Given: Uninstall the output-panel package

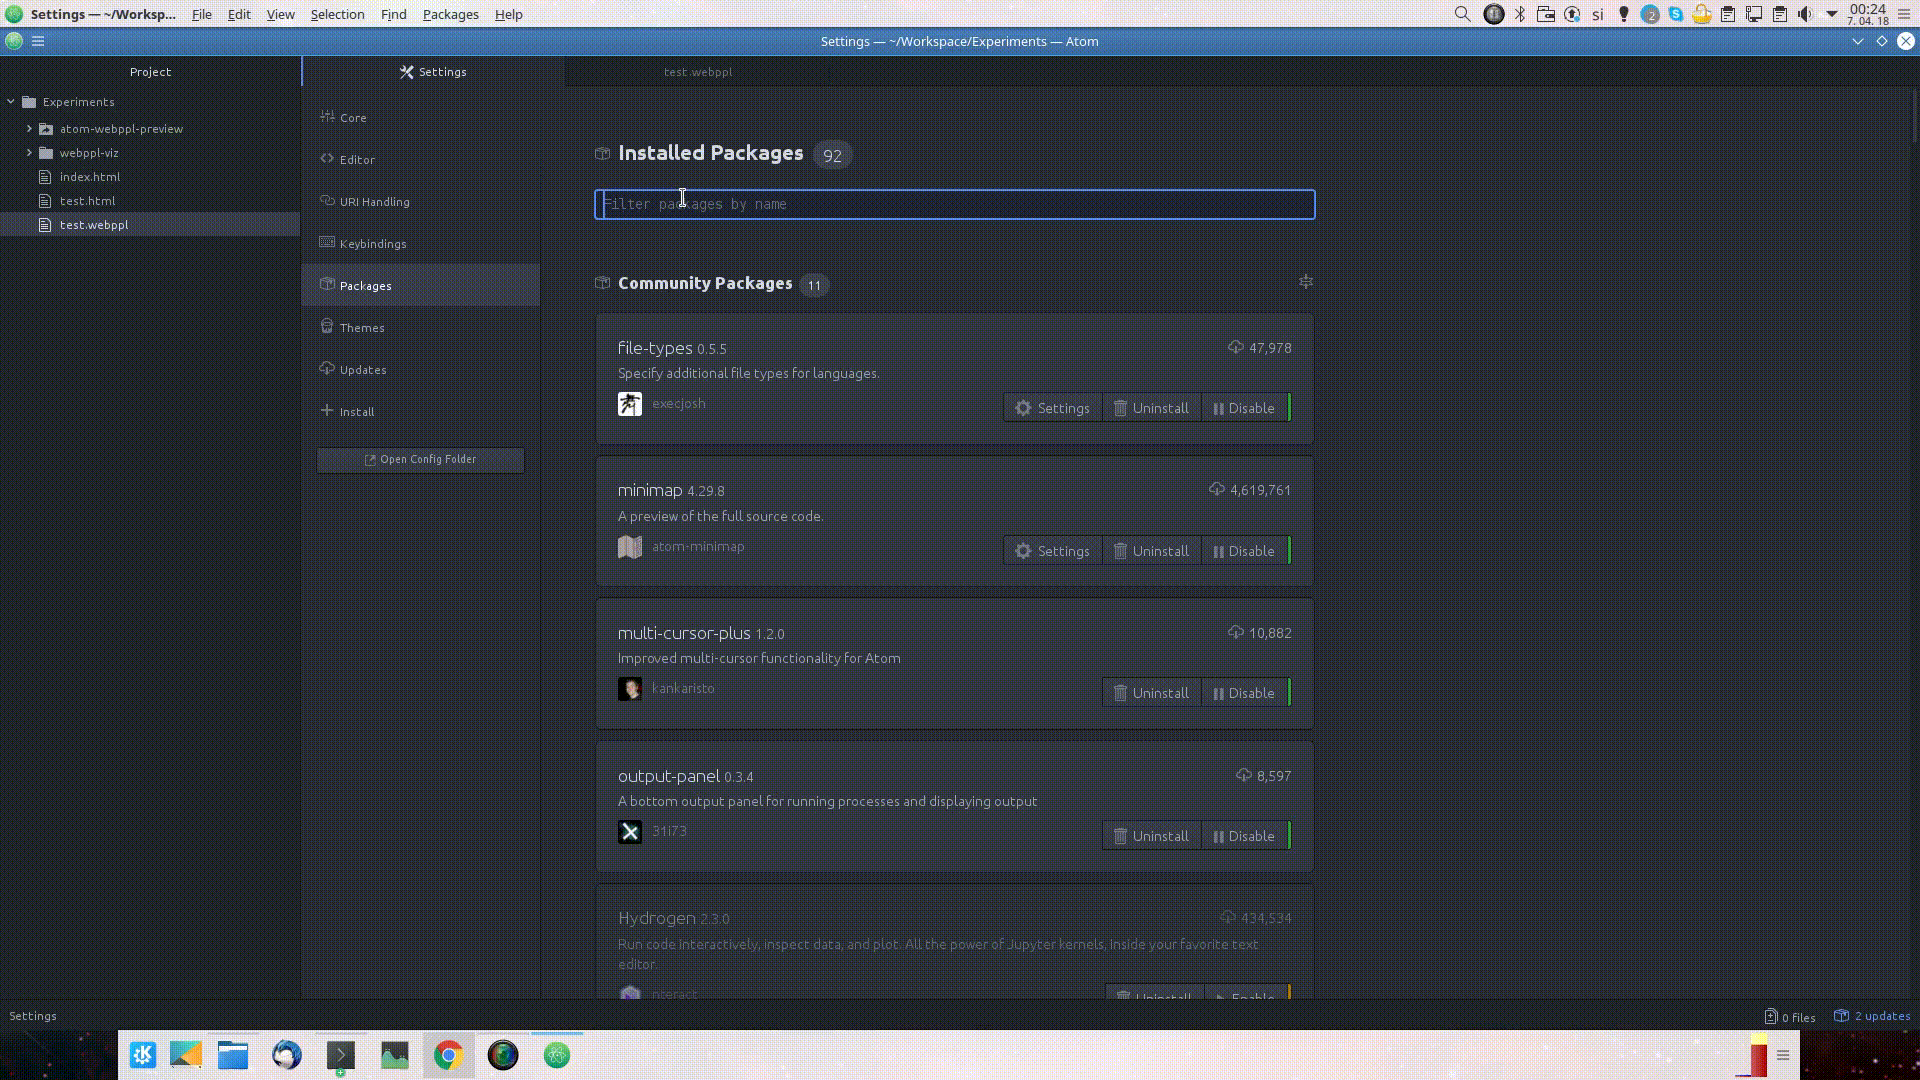Looking at the screenshot, I should point(1150,836).
